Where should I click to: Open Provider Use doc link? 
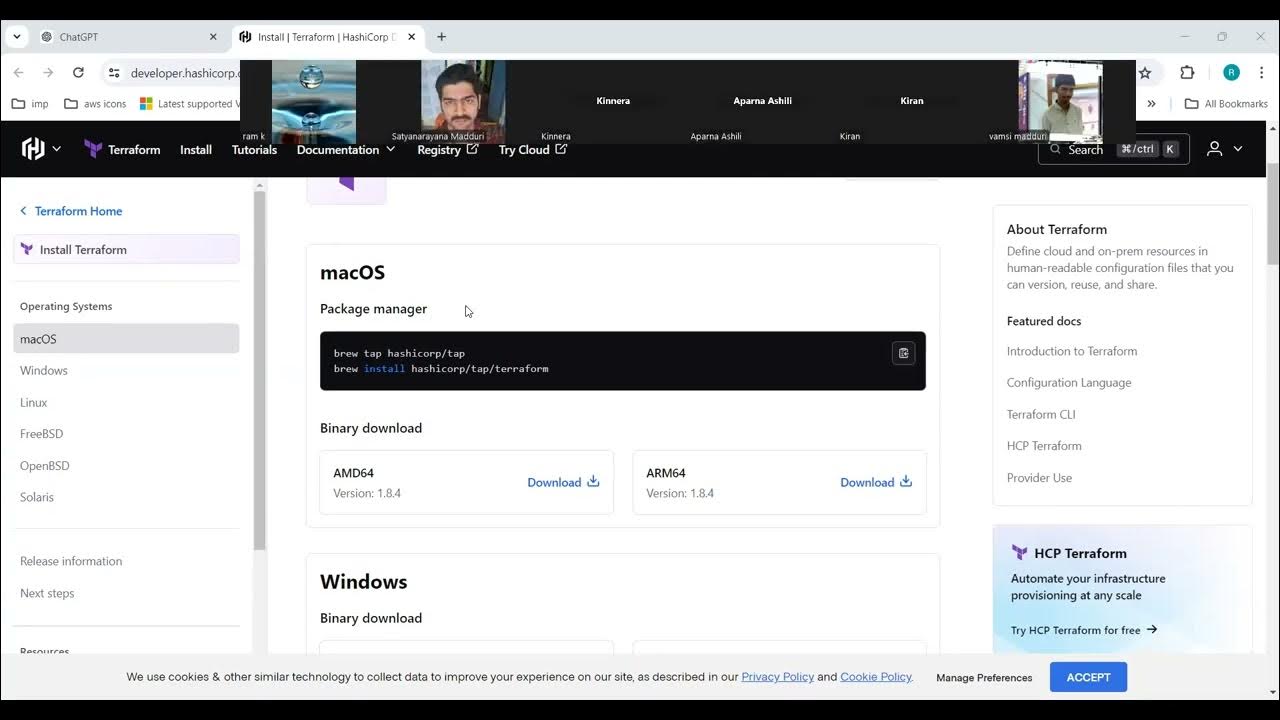tap(1039, 478)
